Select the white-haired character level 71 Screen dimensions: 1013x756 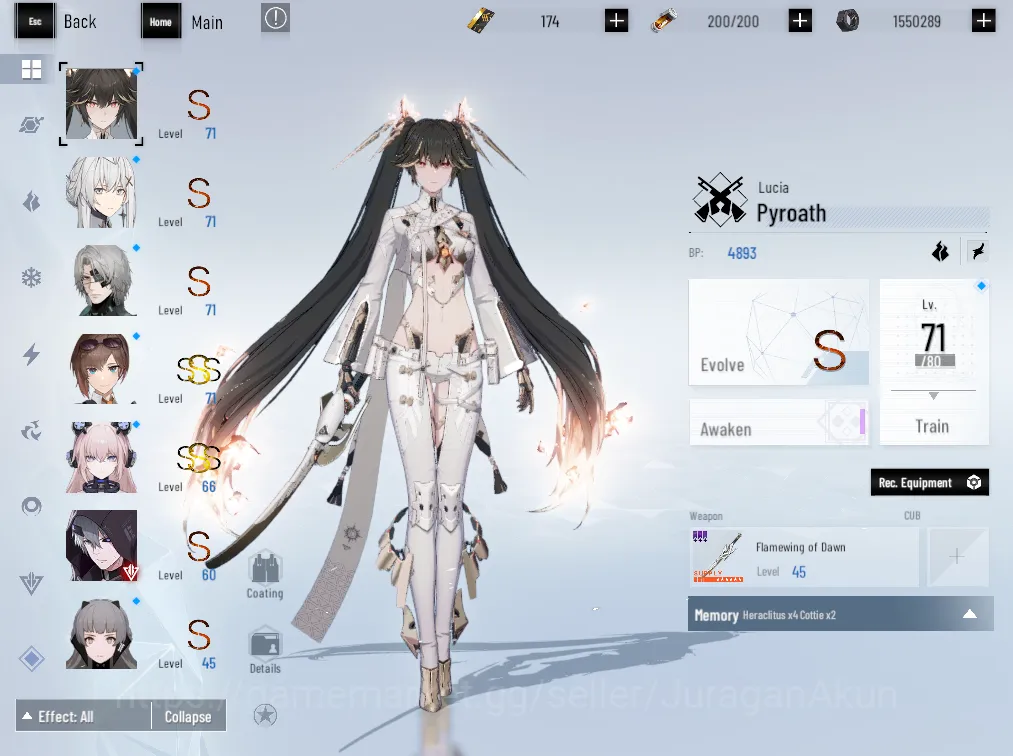[101, 192]
